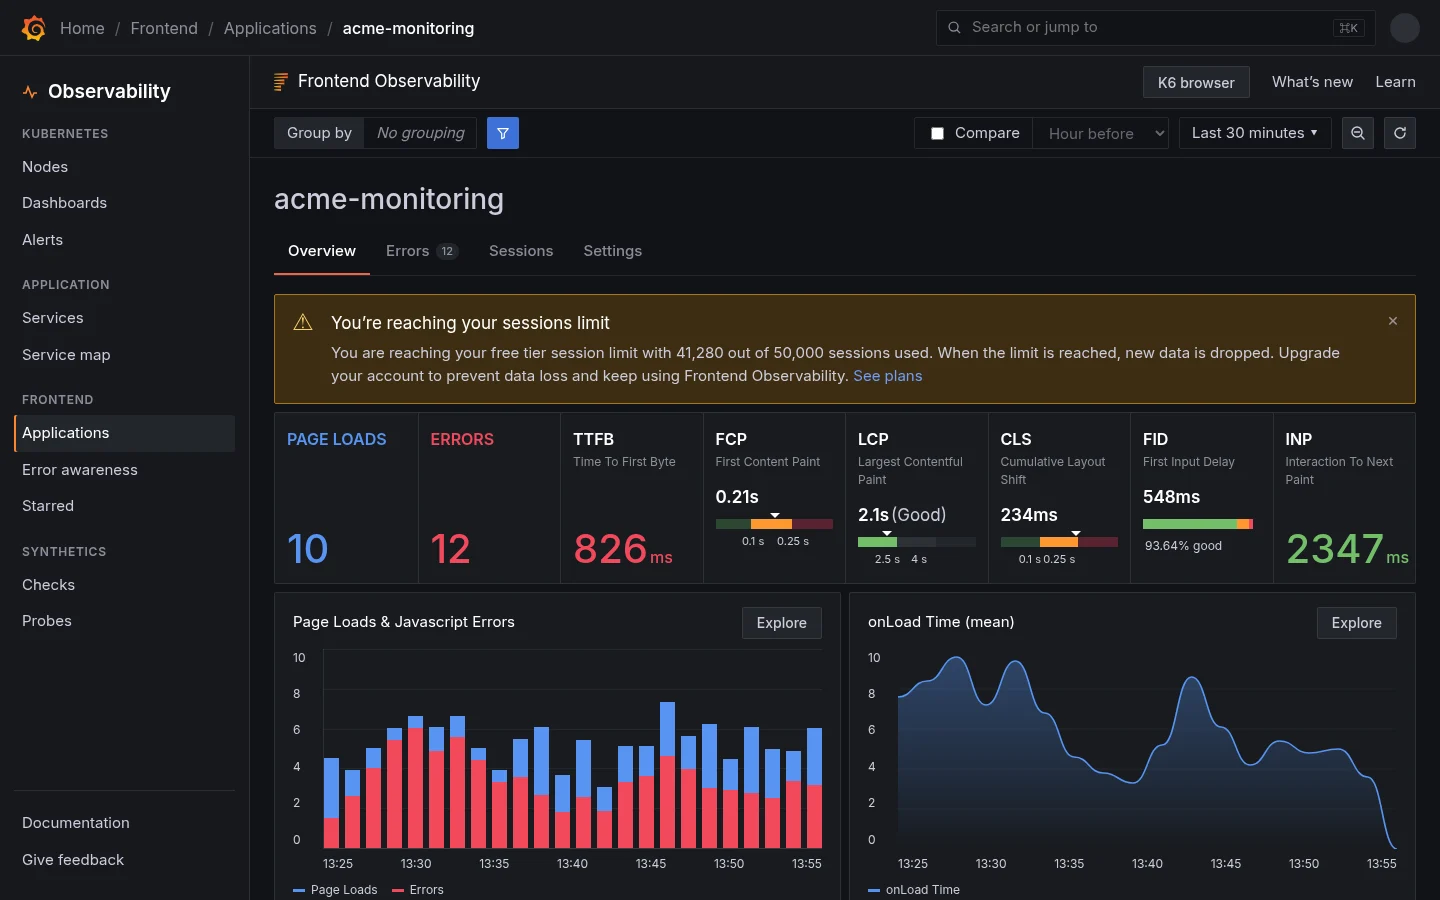Open Alerts in the sidebar
The height and width of the screenshot is (900, 1440).
[125, 240]
